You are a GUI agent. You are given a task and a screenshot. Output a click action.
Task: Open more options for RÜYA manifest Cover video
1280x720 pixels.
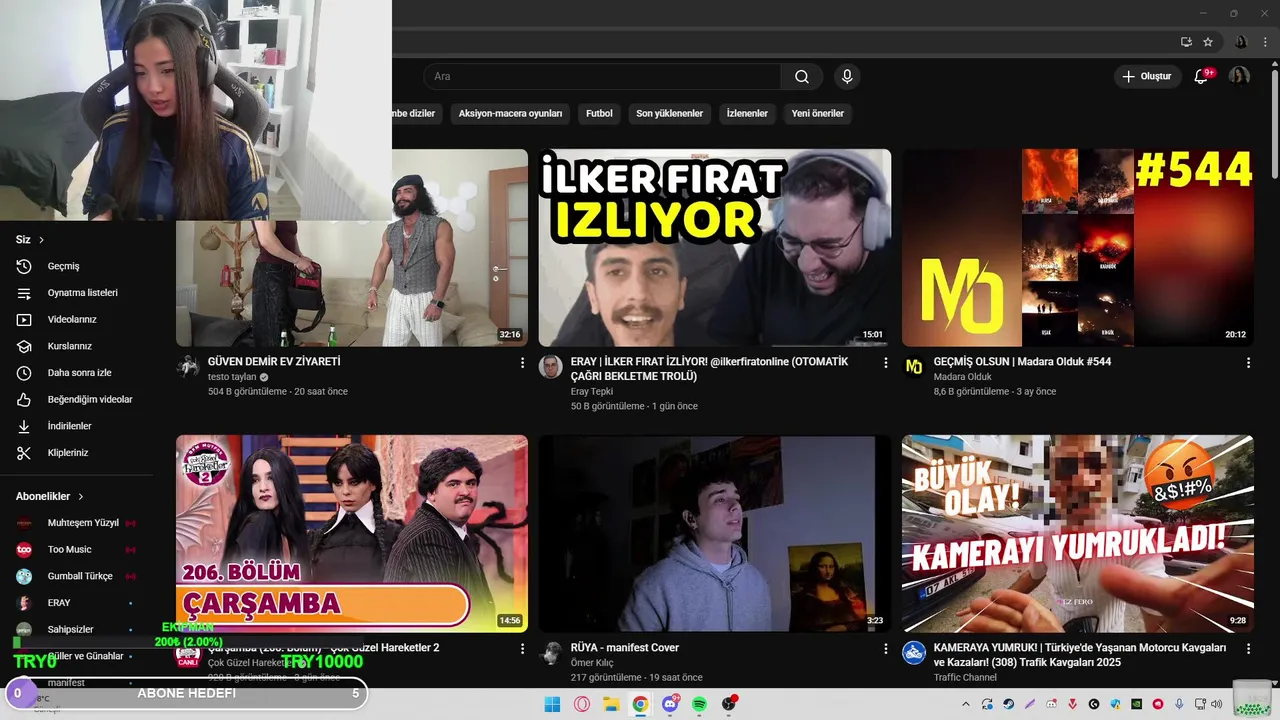(x=885, y=649)
